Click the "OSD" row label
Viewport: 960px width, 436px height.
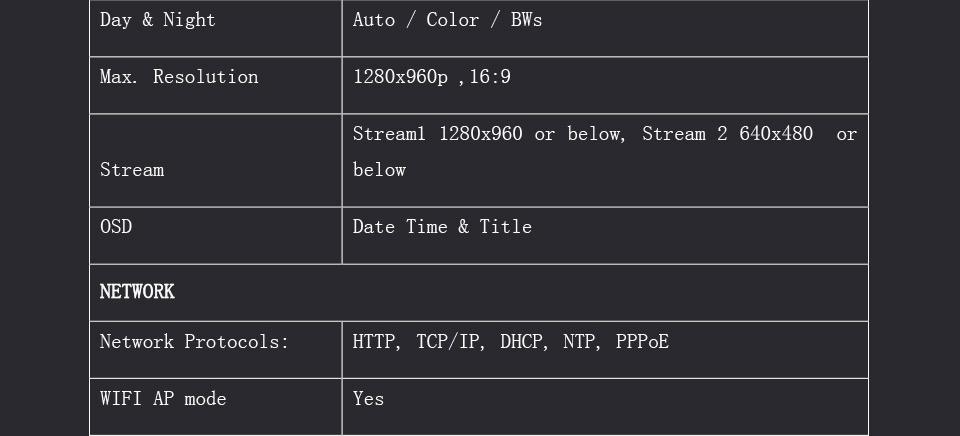point(116,227)
